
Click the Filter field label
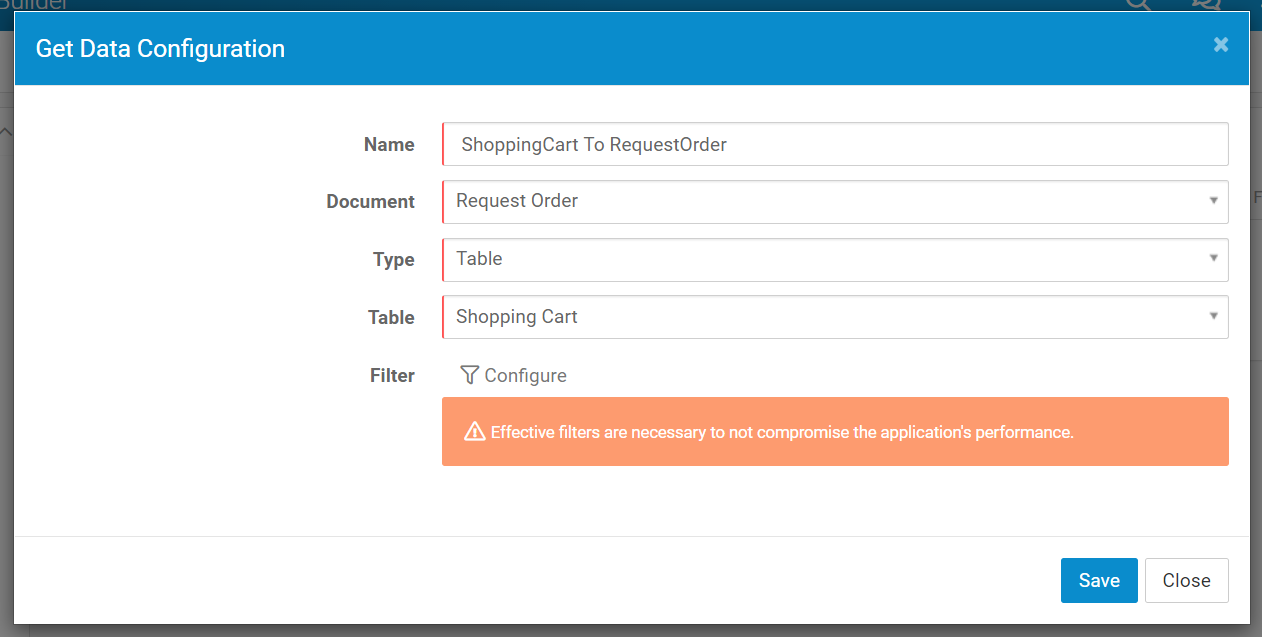click(x=392, y=375)
